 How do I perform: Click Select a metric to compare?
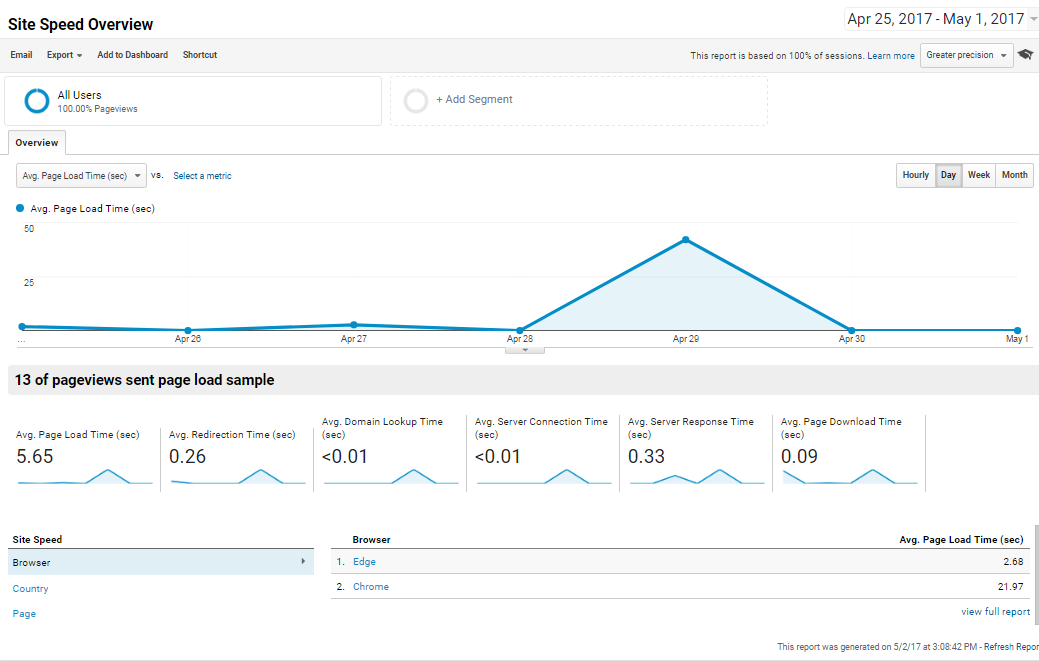point(202,175)
